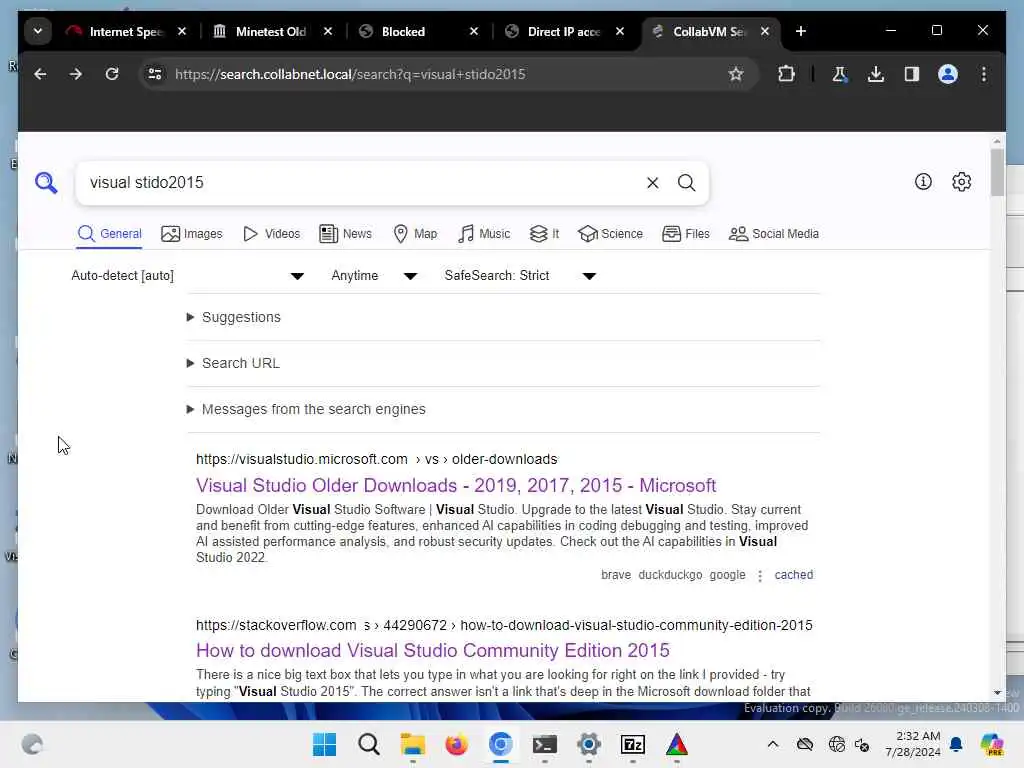
Task: Select the Images search category
Action: click(191, 234)
